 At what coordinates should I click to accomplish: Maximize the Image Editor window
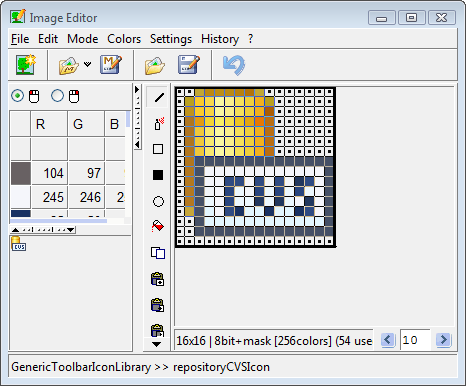coord(412,18)
